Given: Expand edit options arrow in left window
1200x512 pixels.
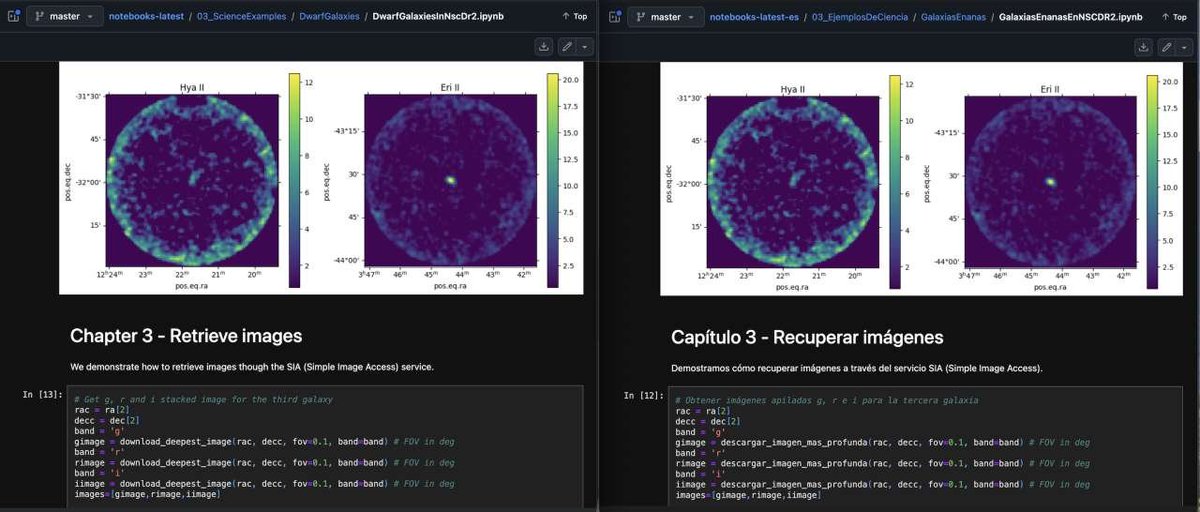Looking at the screenshot, I should pyautogui.click(x=584, y=47).
